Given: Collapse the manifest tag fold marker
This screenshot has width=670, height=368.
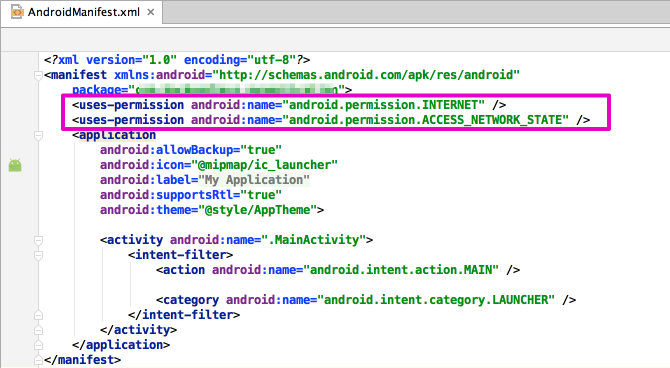Looking at the screenshot, I should 38,76.
